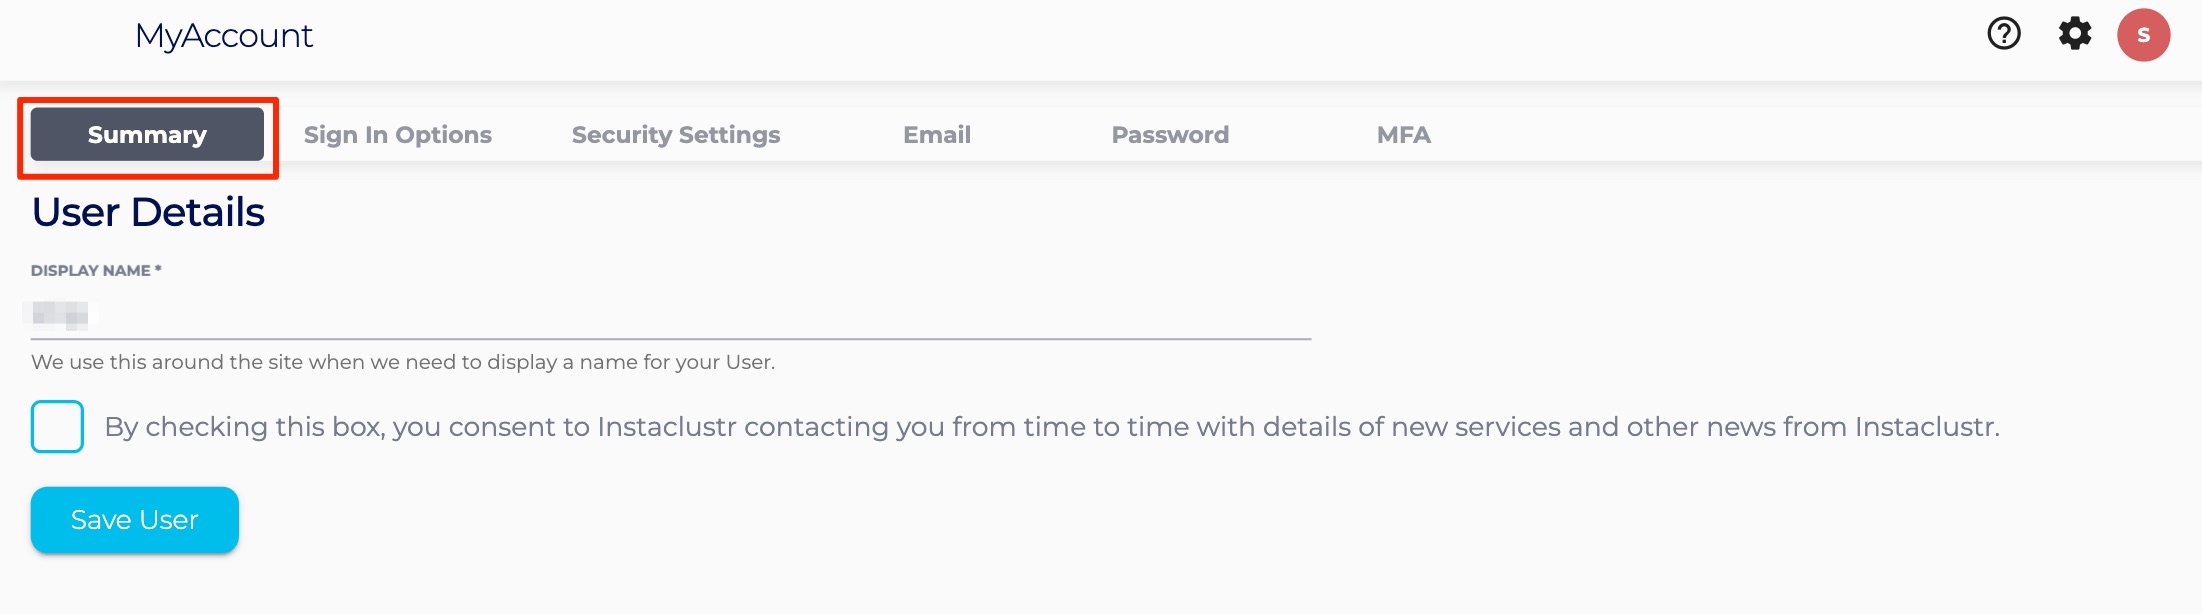Switch to the Summary tab
2202x614 pixels.
147,135
